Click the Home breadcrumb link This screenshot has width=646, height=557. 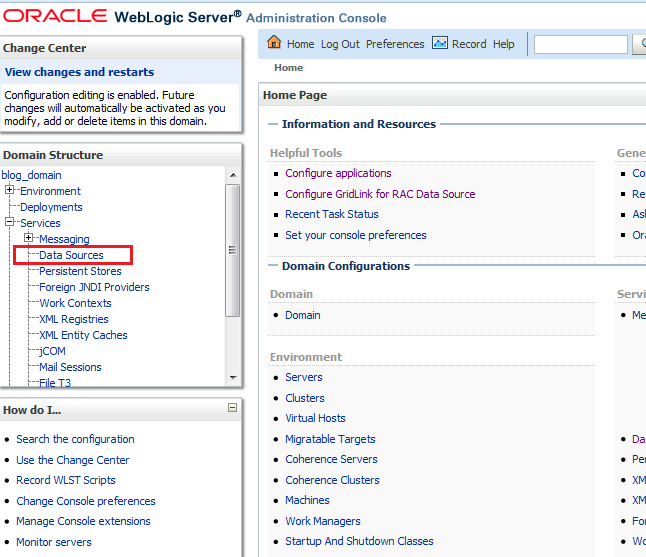pos(288,68)
